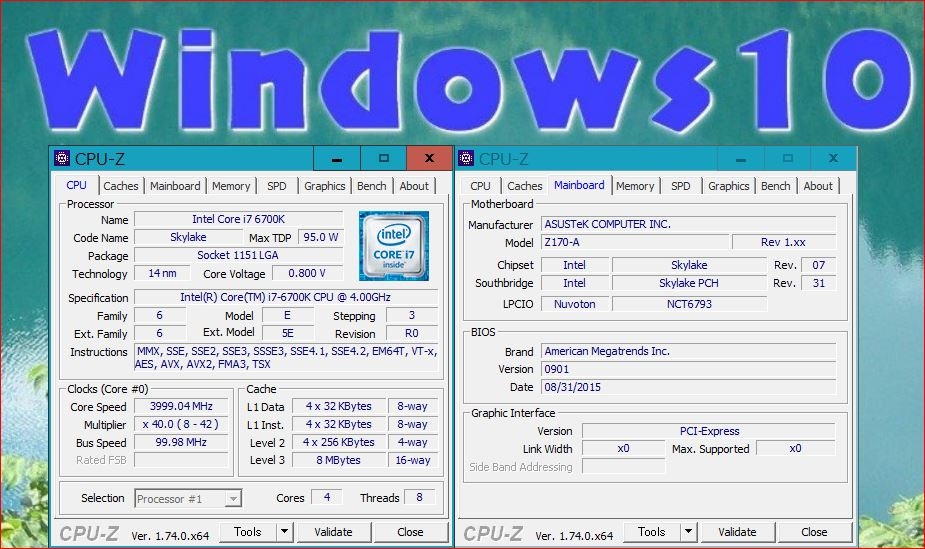Screen dimensions: 925x549
Task: Select SPD tab in left CPU-Z window
Action: pos(277,186)
